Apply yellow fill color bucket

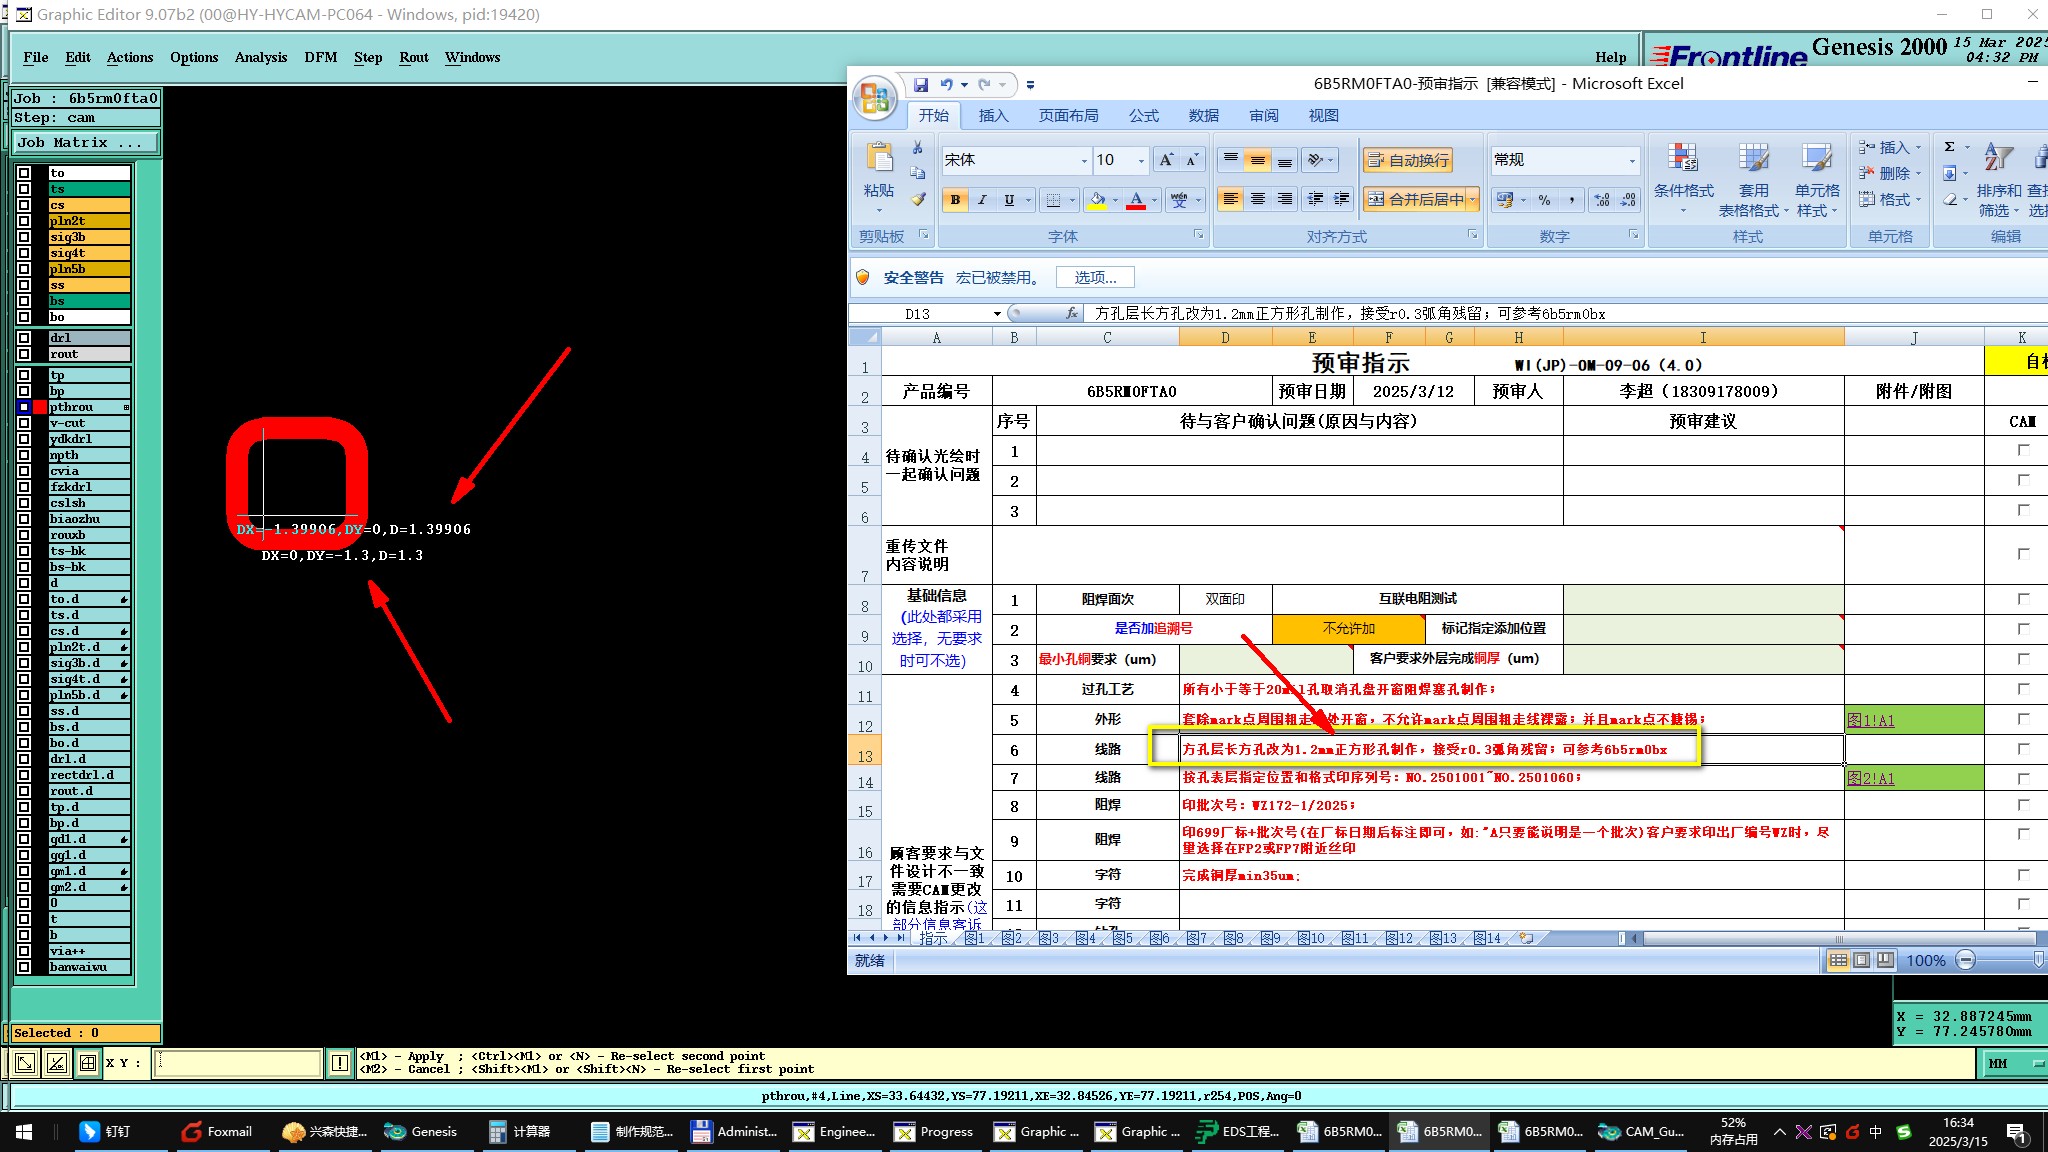[1097, 200]
